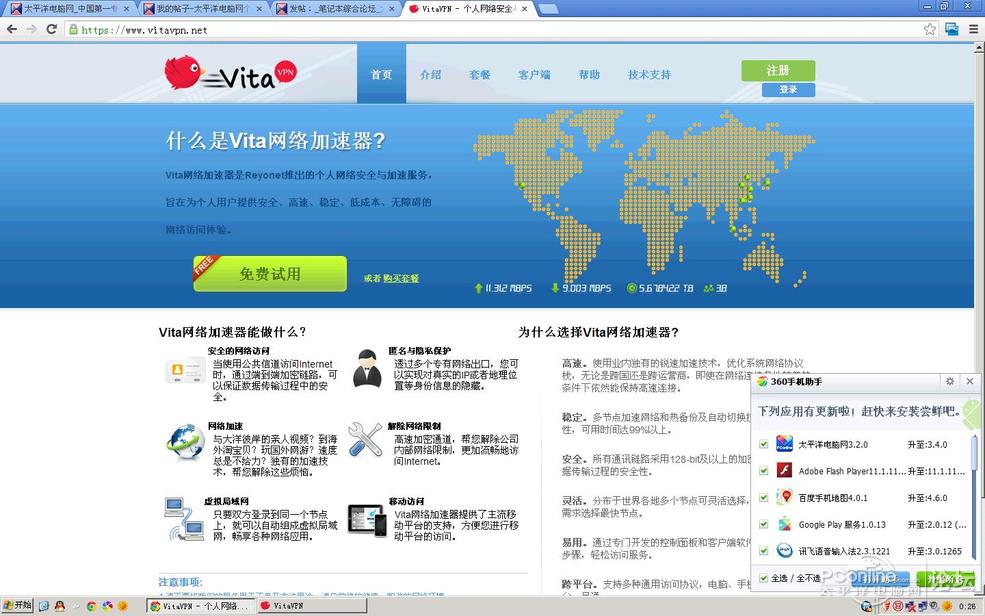Launch Chrome from the quick launch bar
The height and width of the screenshot is (616, 985).
92,606
